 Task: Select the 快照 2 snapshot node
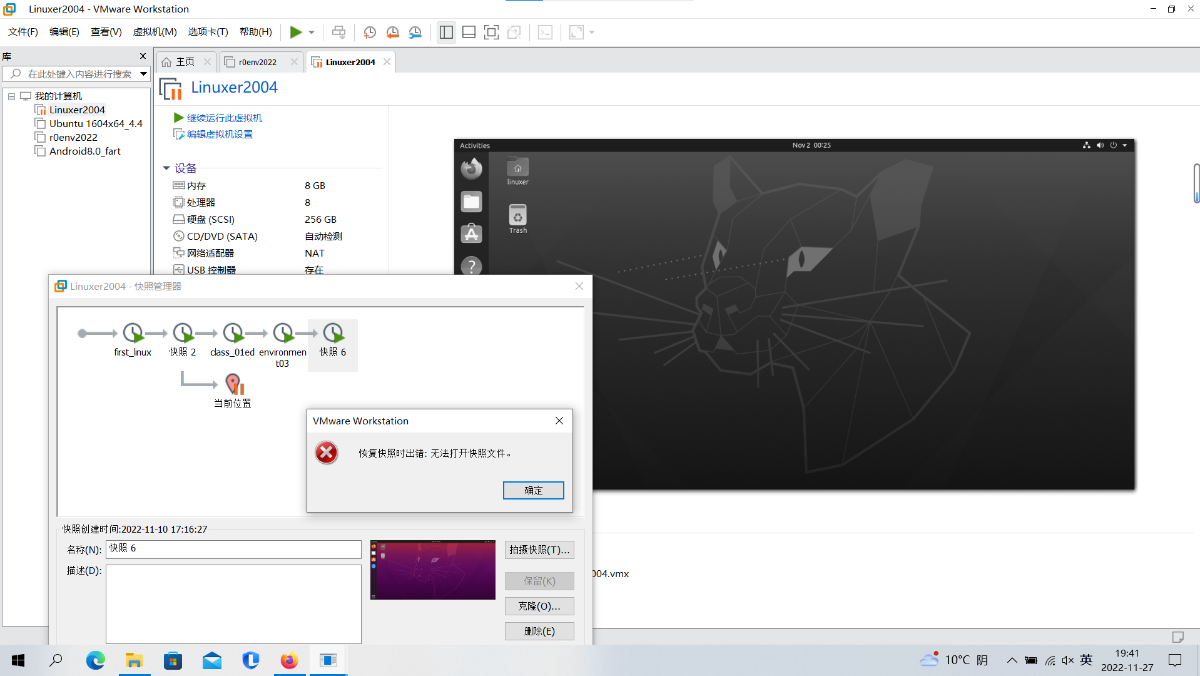183,339
